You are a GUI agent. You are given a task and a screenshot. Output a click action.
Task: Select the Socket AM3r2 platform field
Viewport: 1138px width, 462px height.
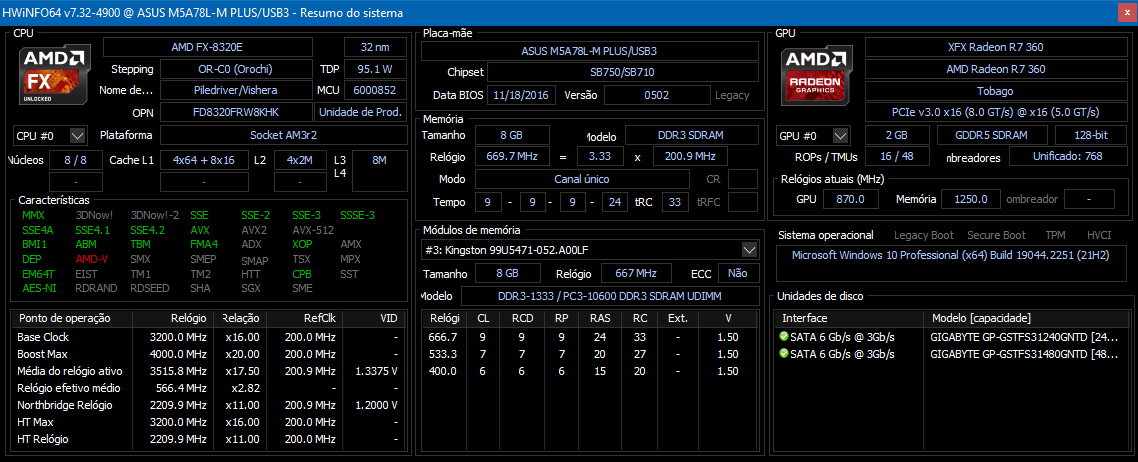tap(283, 136)
